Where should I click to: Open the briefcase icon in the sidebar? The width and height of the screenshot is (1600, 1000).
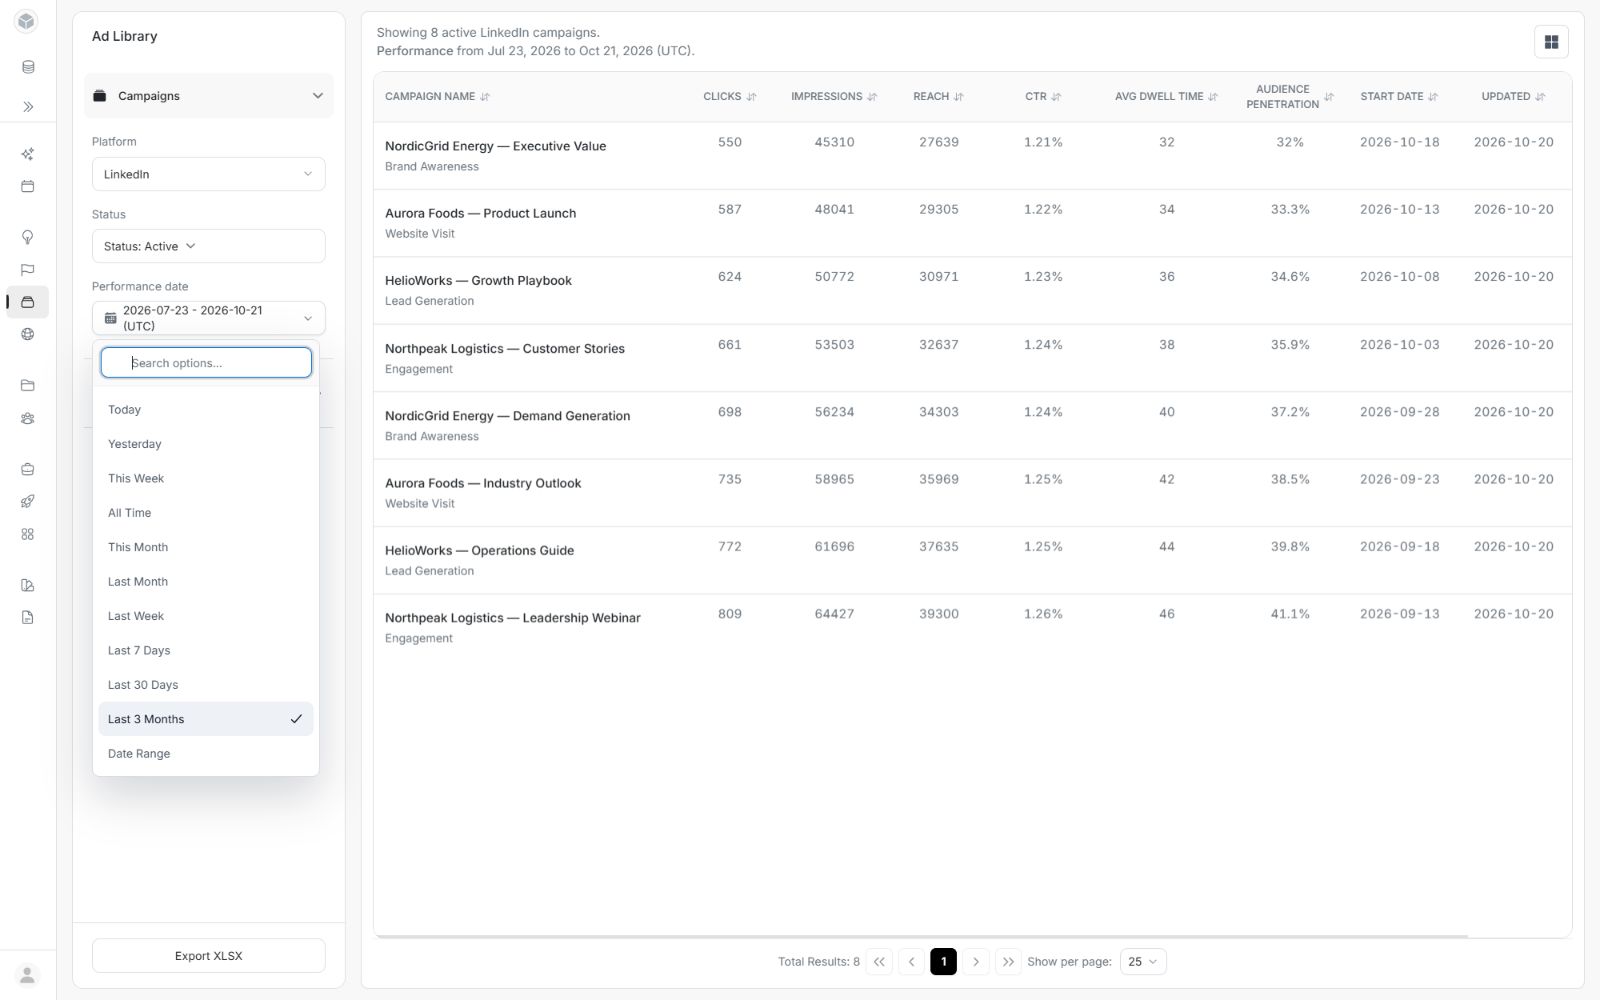pyautogui.click(x=28, y=469)
